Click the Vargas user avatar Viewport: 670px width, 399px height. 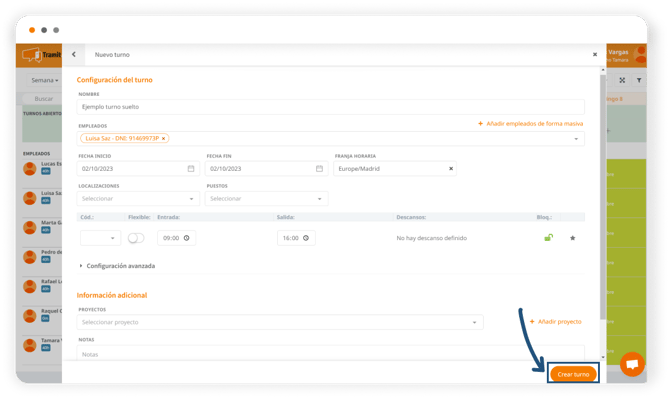640,55
